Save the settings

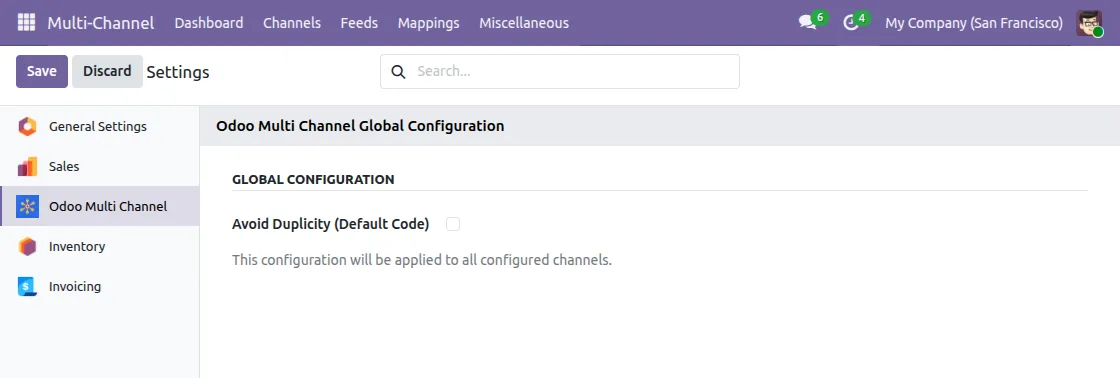coord(42,71)
